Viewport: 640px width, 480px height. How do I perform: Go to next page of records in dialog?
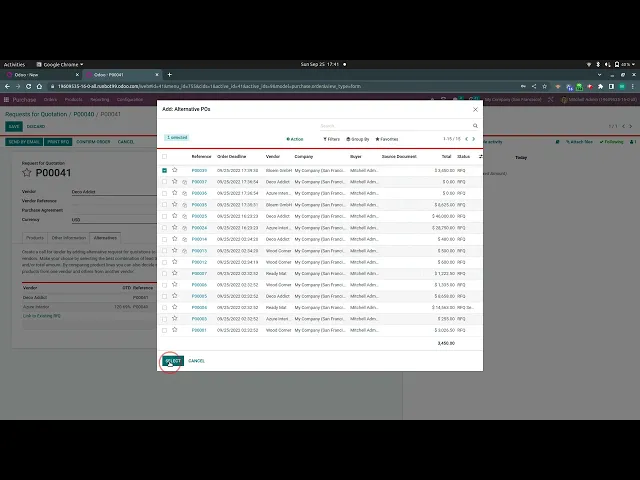[473, 139]
